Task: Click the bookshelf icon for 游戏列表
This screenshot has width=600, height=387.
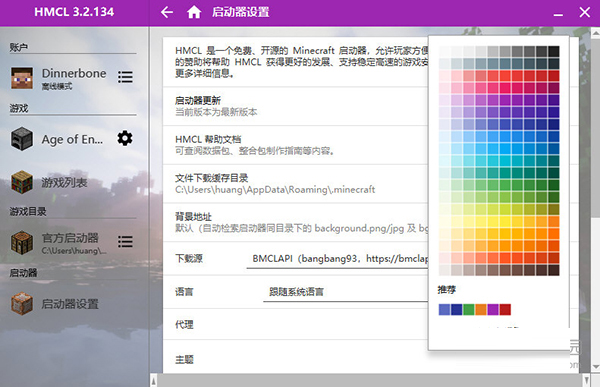Action: [x=22, y=182]
